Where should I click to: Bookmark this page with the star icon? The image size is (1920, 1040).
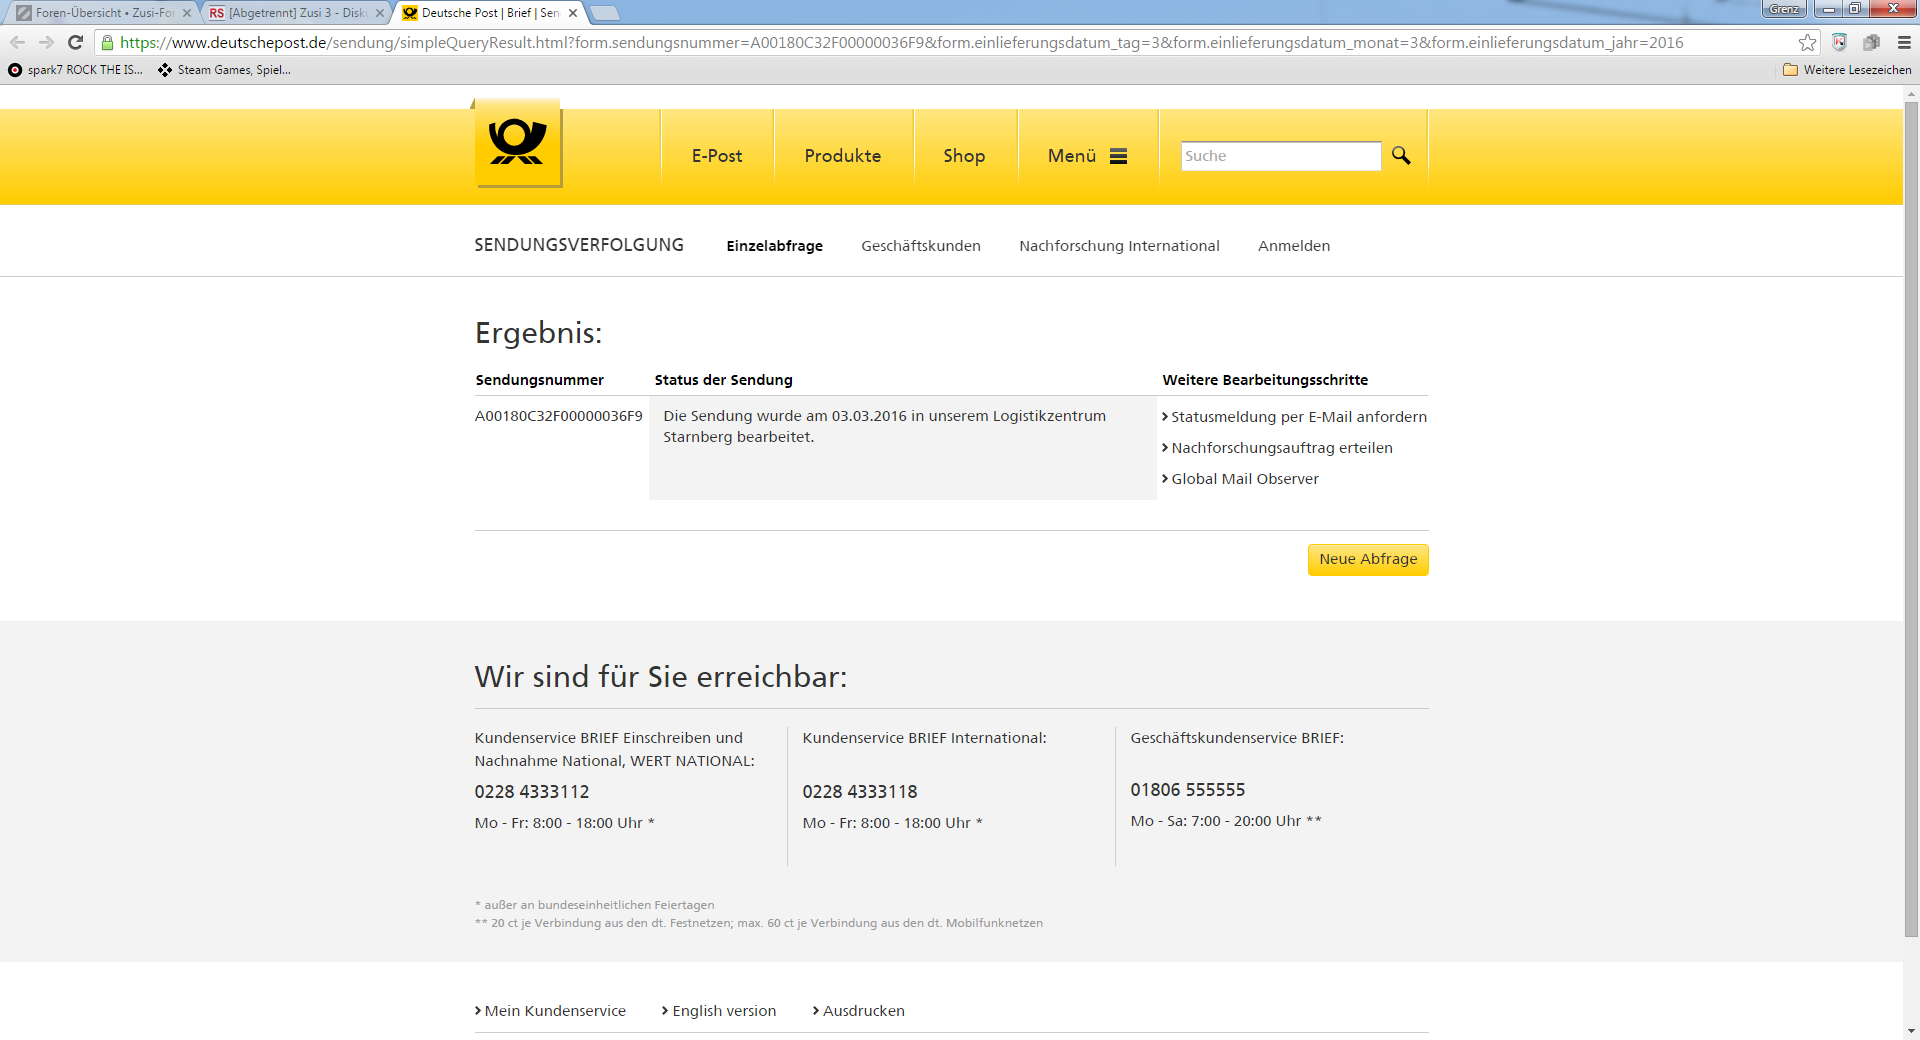click(1807, 42)
